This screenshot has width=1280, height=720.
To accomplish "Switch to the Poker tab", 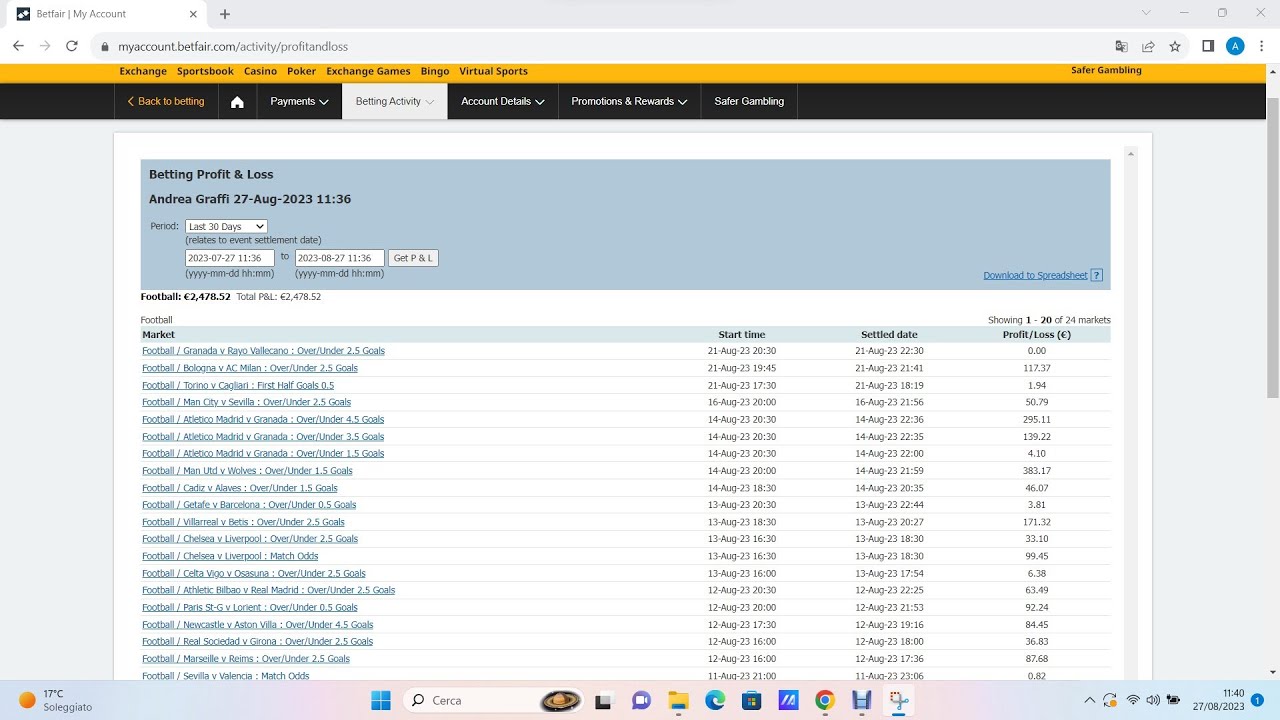I will tap(301, 71).
